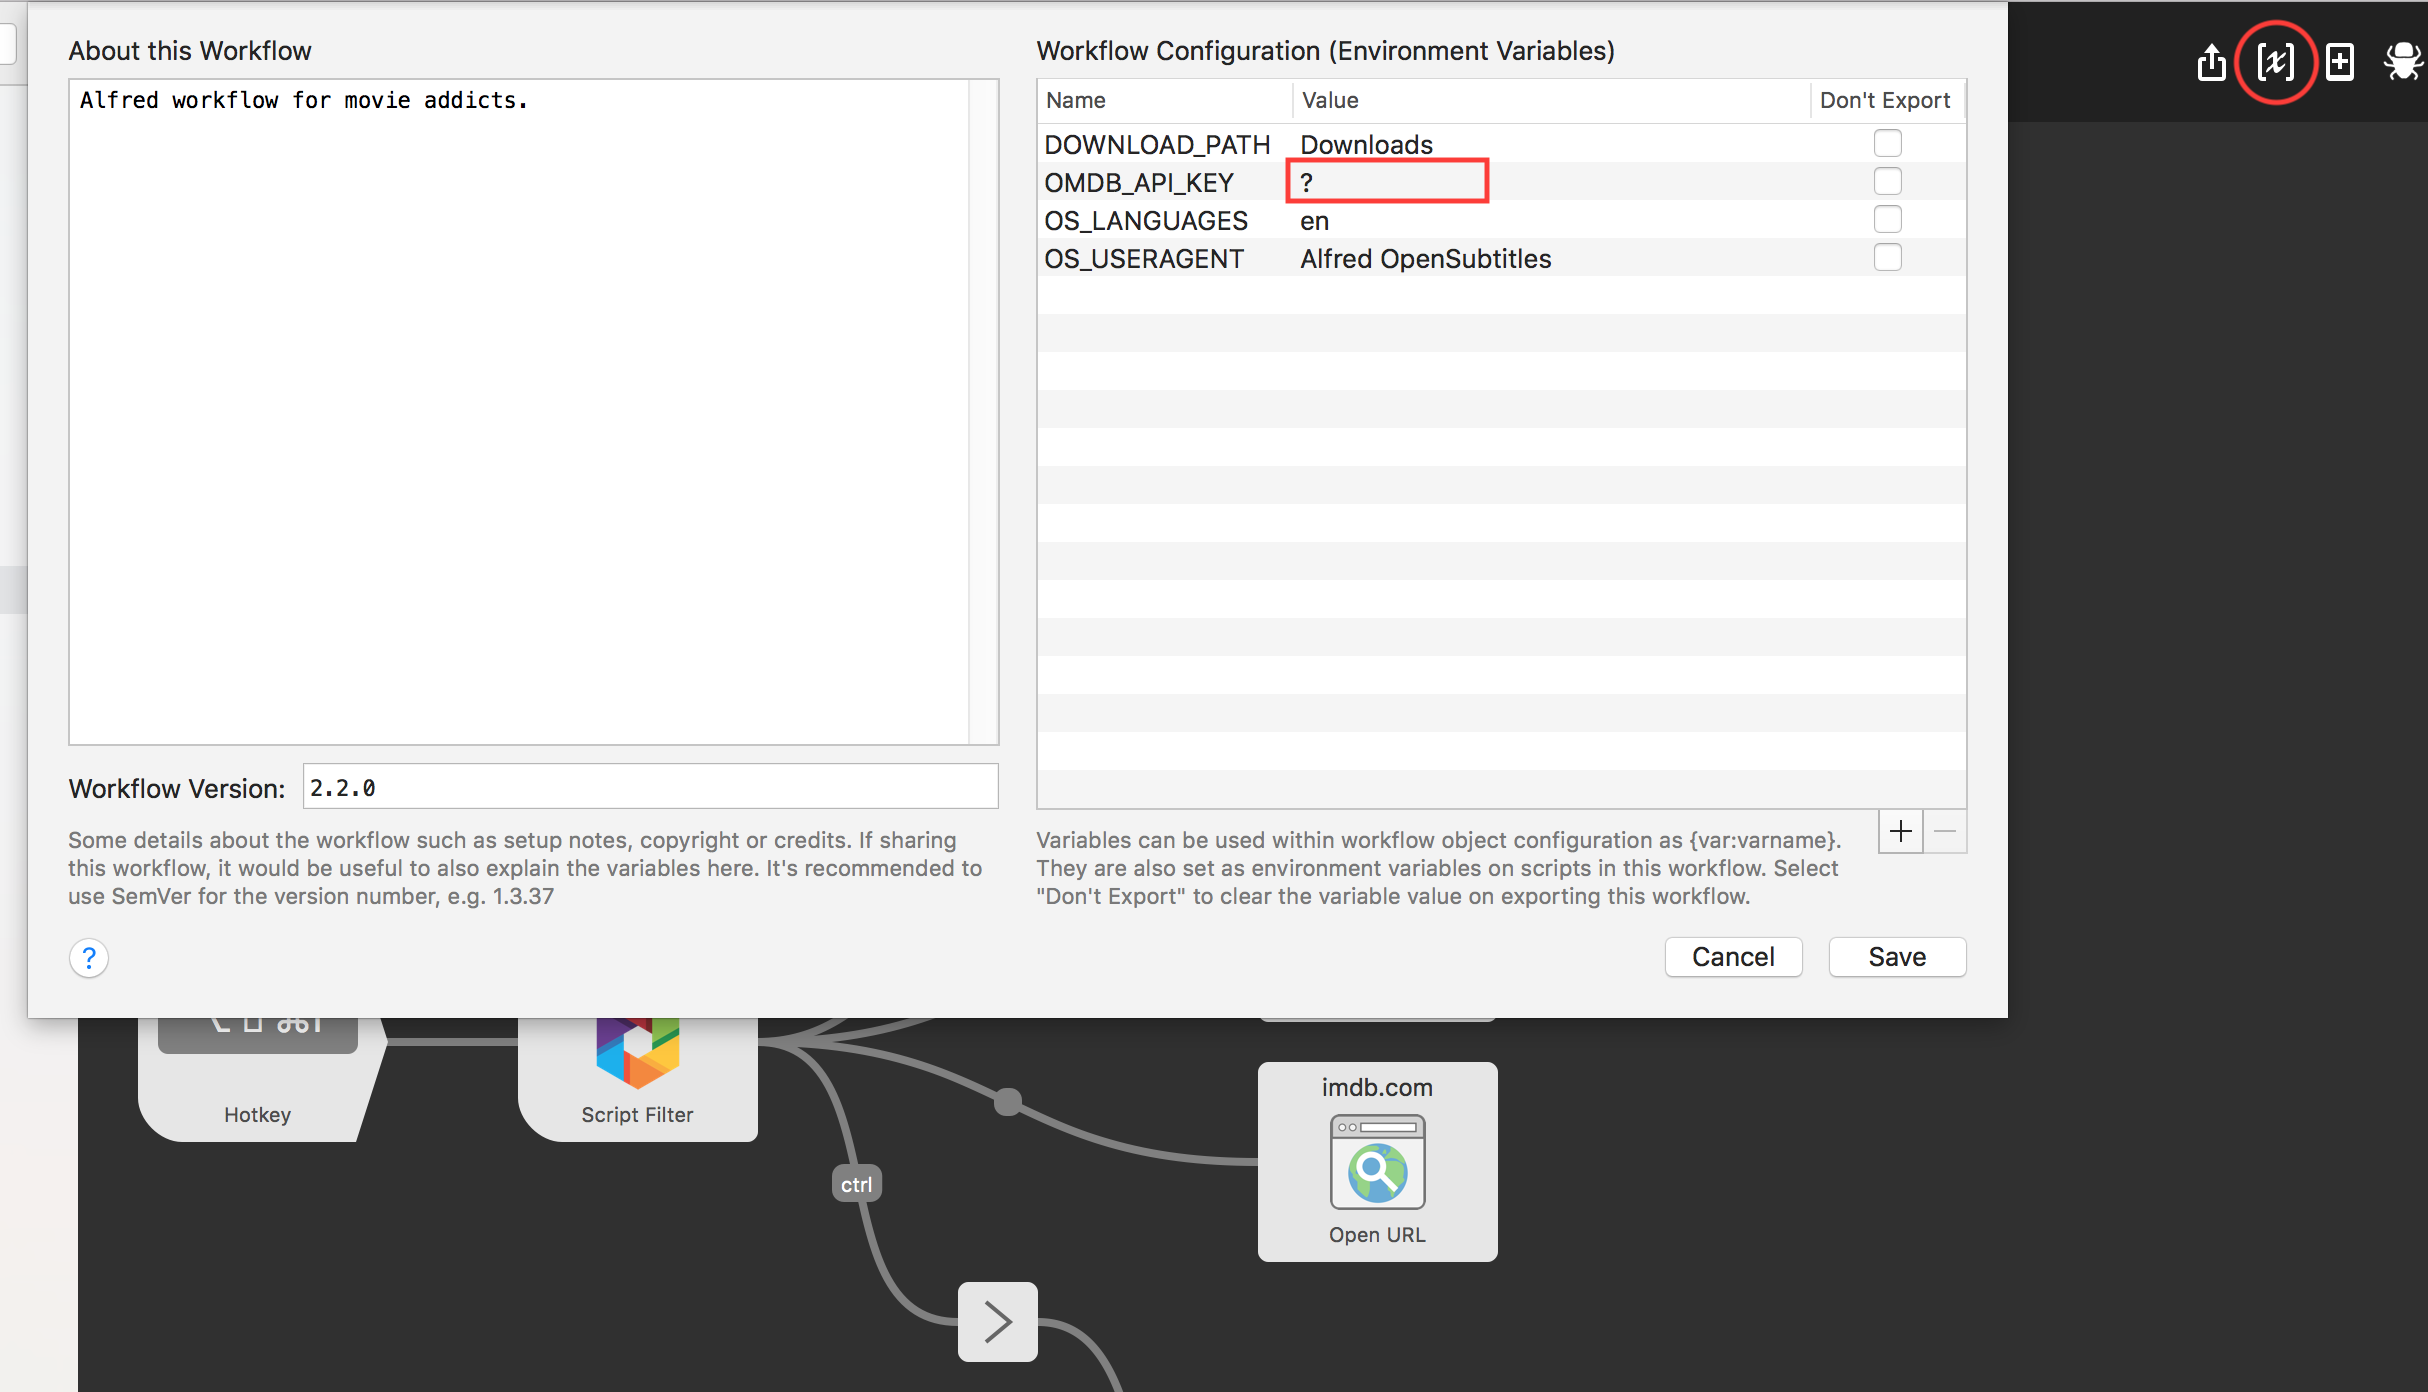Select the imdb.com Open URL object
2428x1392 pixels.
tap(1377, 1162)
